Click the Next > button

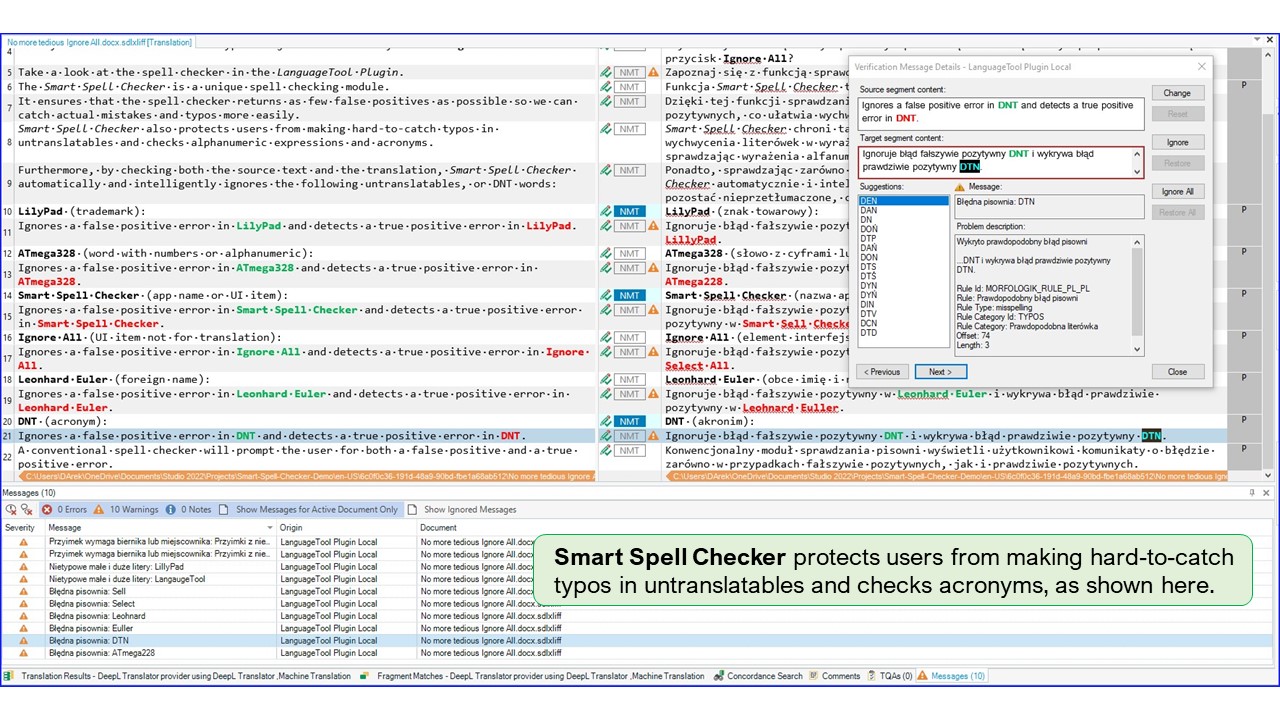tap(940, 372)
